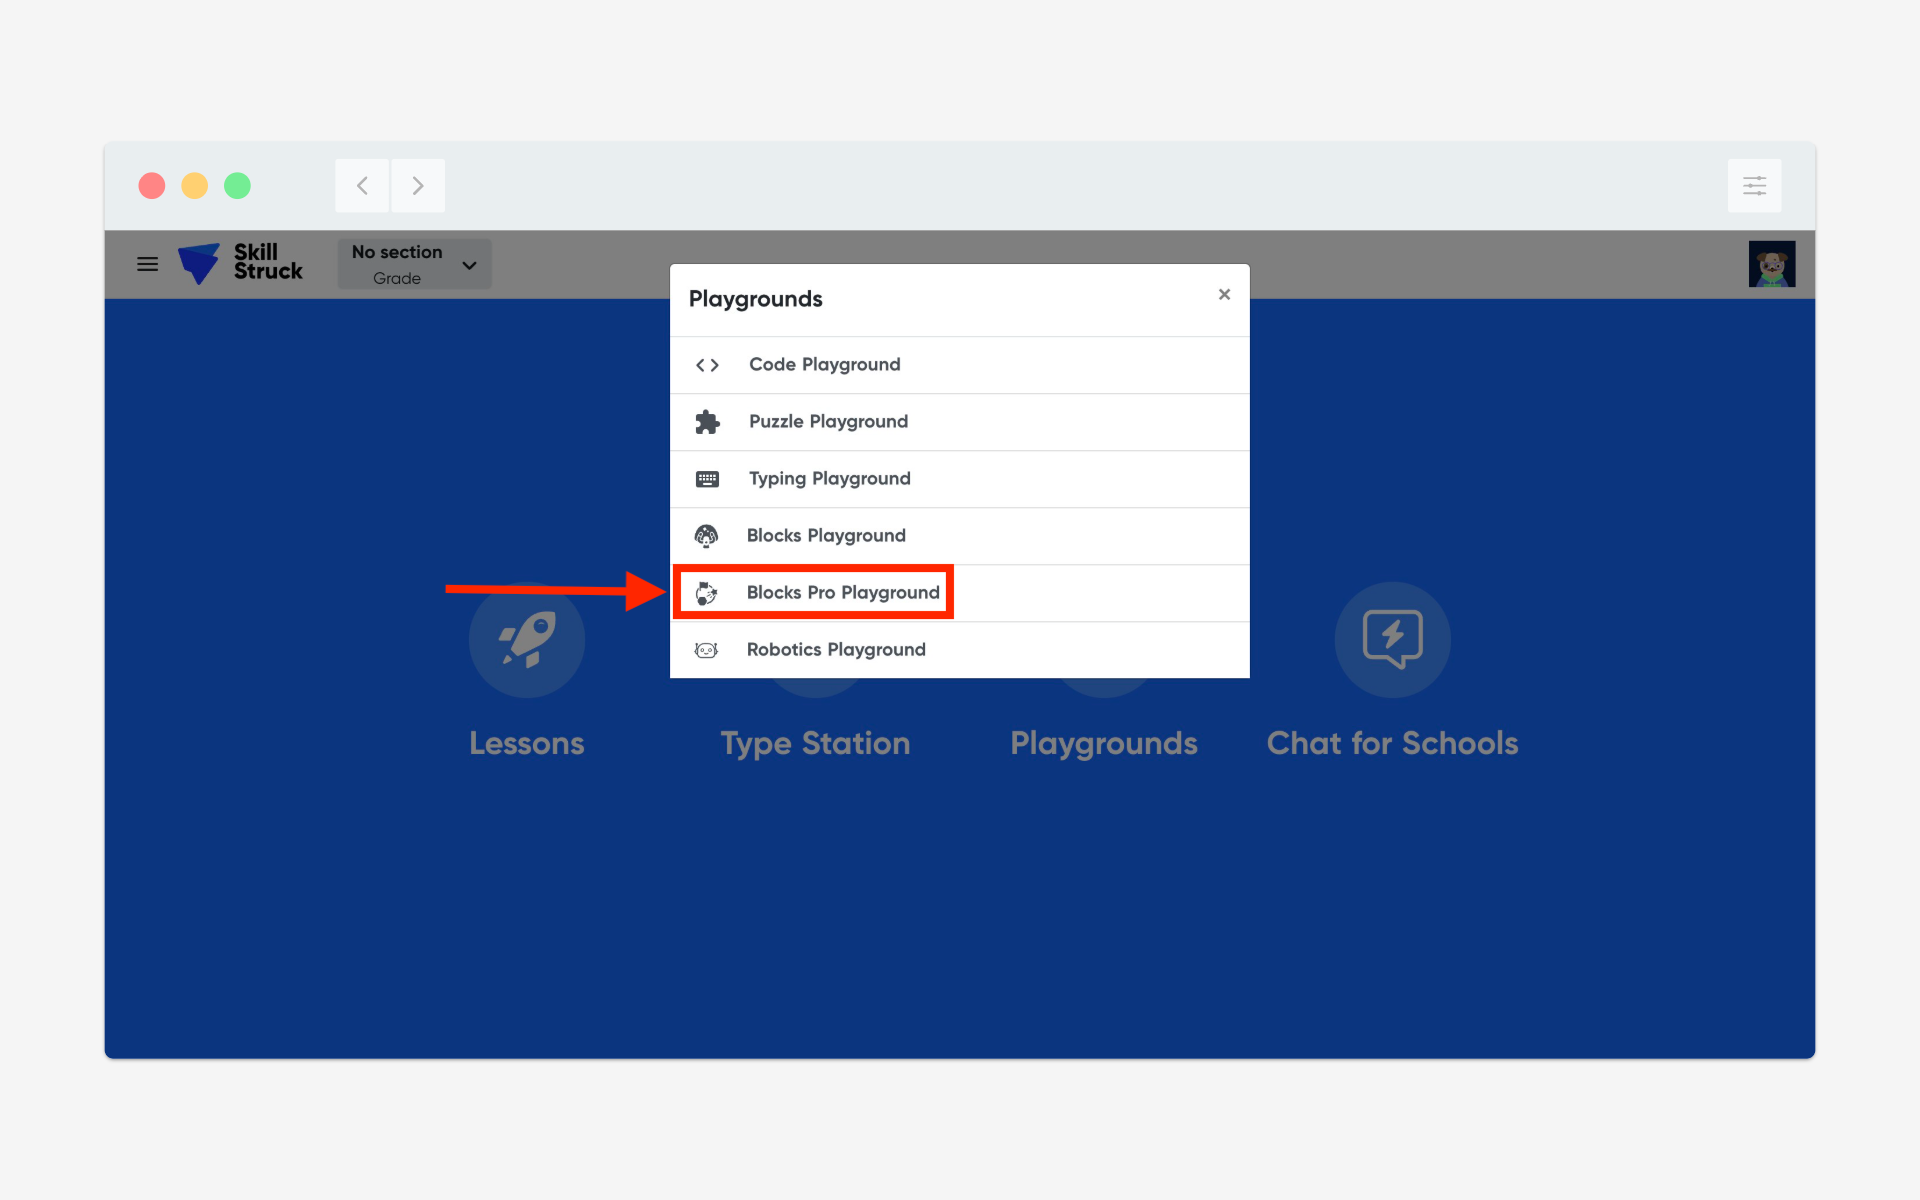This screenshot has width=1920, height=1200.
Task: Click the Robotics Playground robot icon
Action: 706,650
